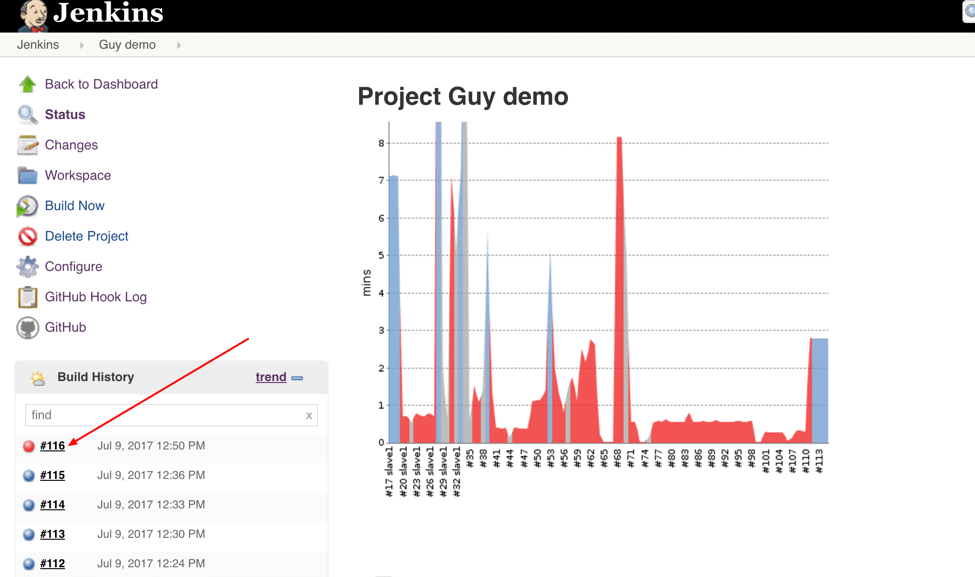The image size is (975, 577).
Task: Collapse the build trend with the minus icon
Action: [x=297, y=378]
